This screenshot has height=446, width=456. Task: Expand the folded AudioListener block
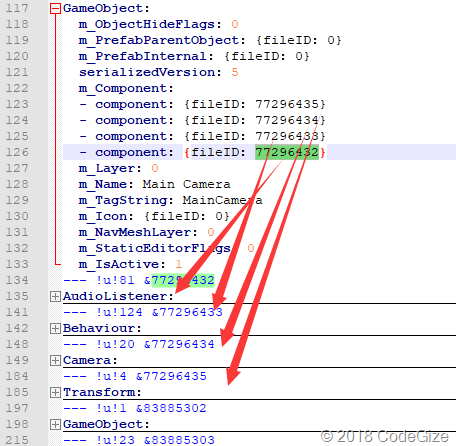55,296
